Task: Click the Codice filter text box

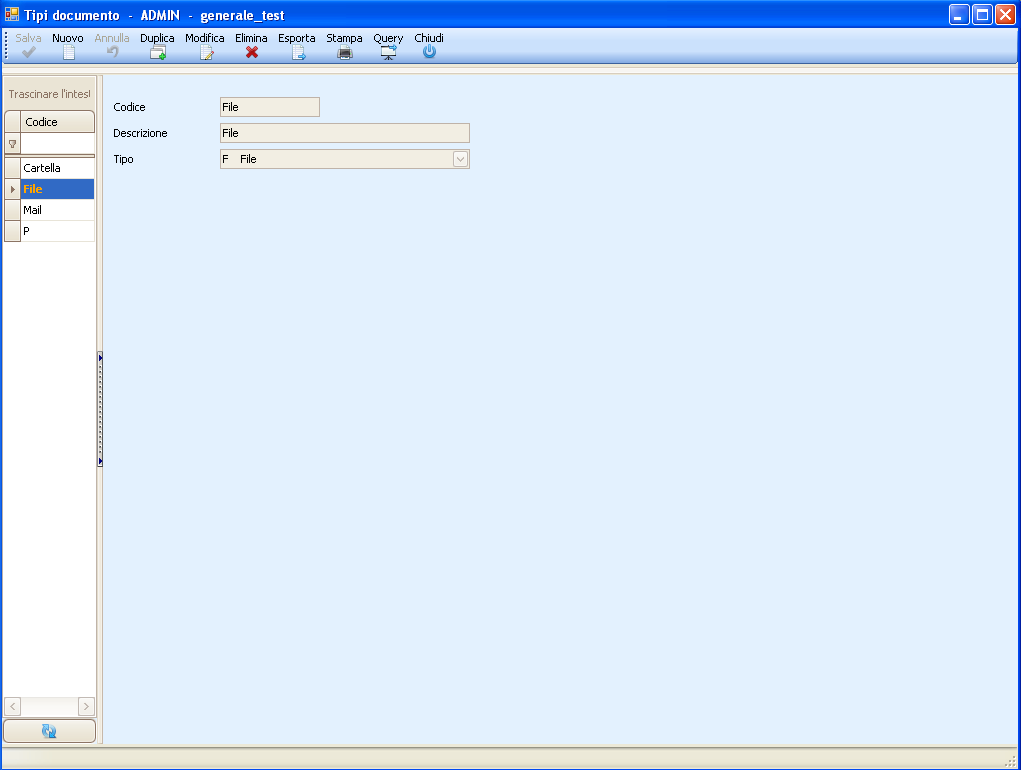Action: coord(57,144)
